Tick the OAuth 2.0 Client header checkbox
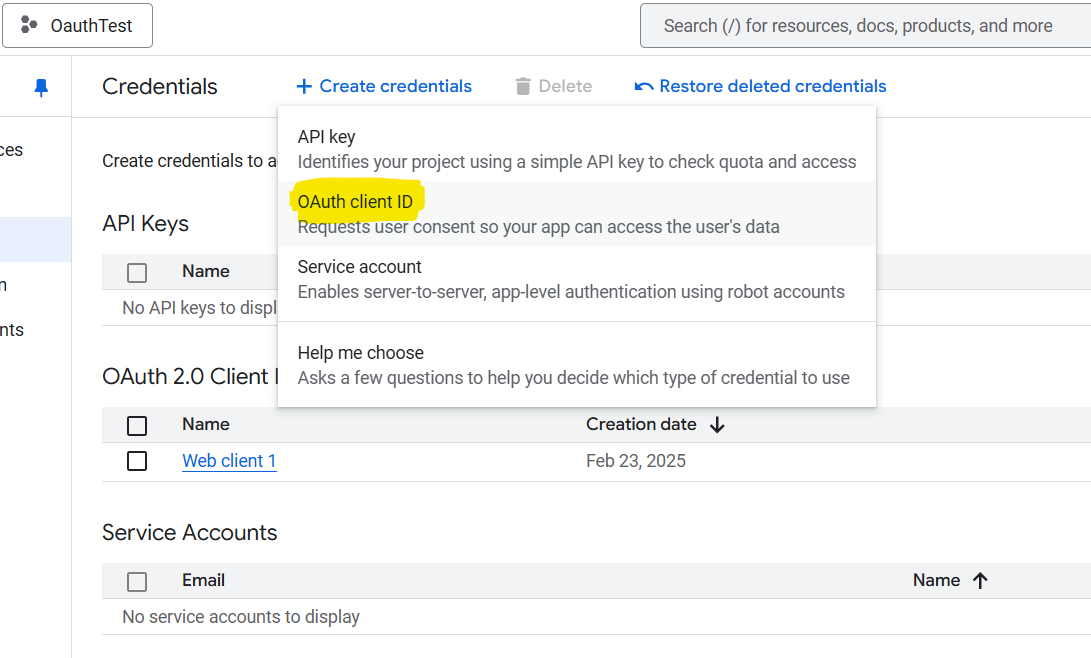1091x658 pixels. pyautogui.click(x=137, y=426)
